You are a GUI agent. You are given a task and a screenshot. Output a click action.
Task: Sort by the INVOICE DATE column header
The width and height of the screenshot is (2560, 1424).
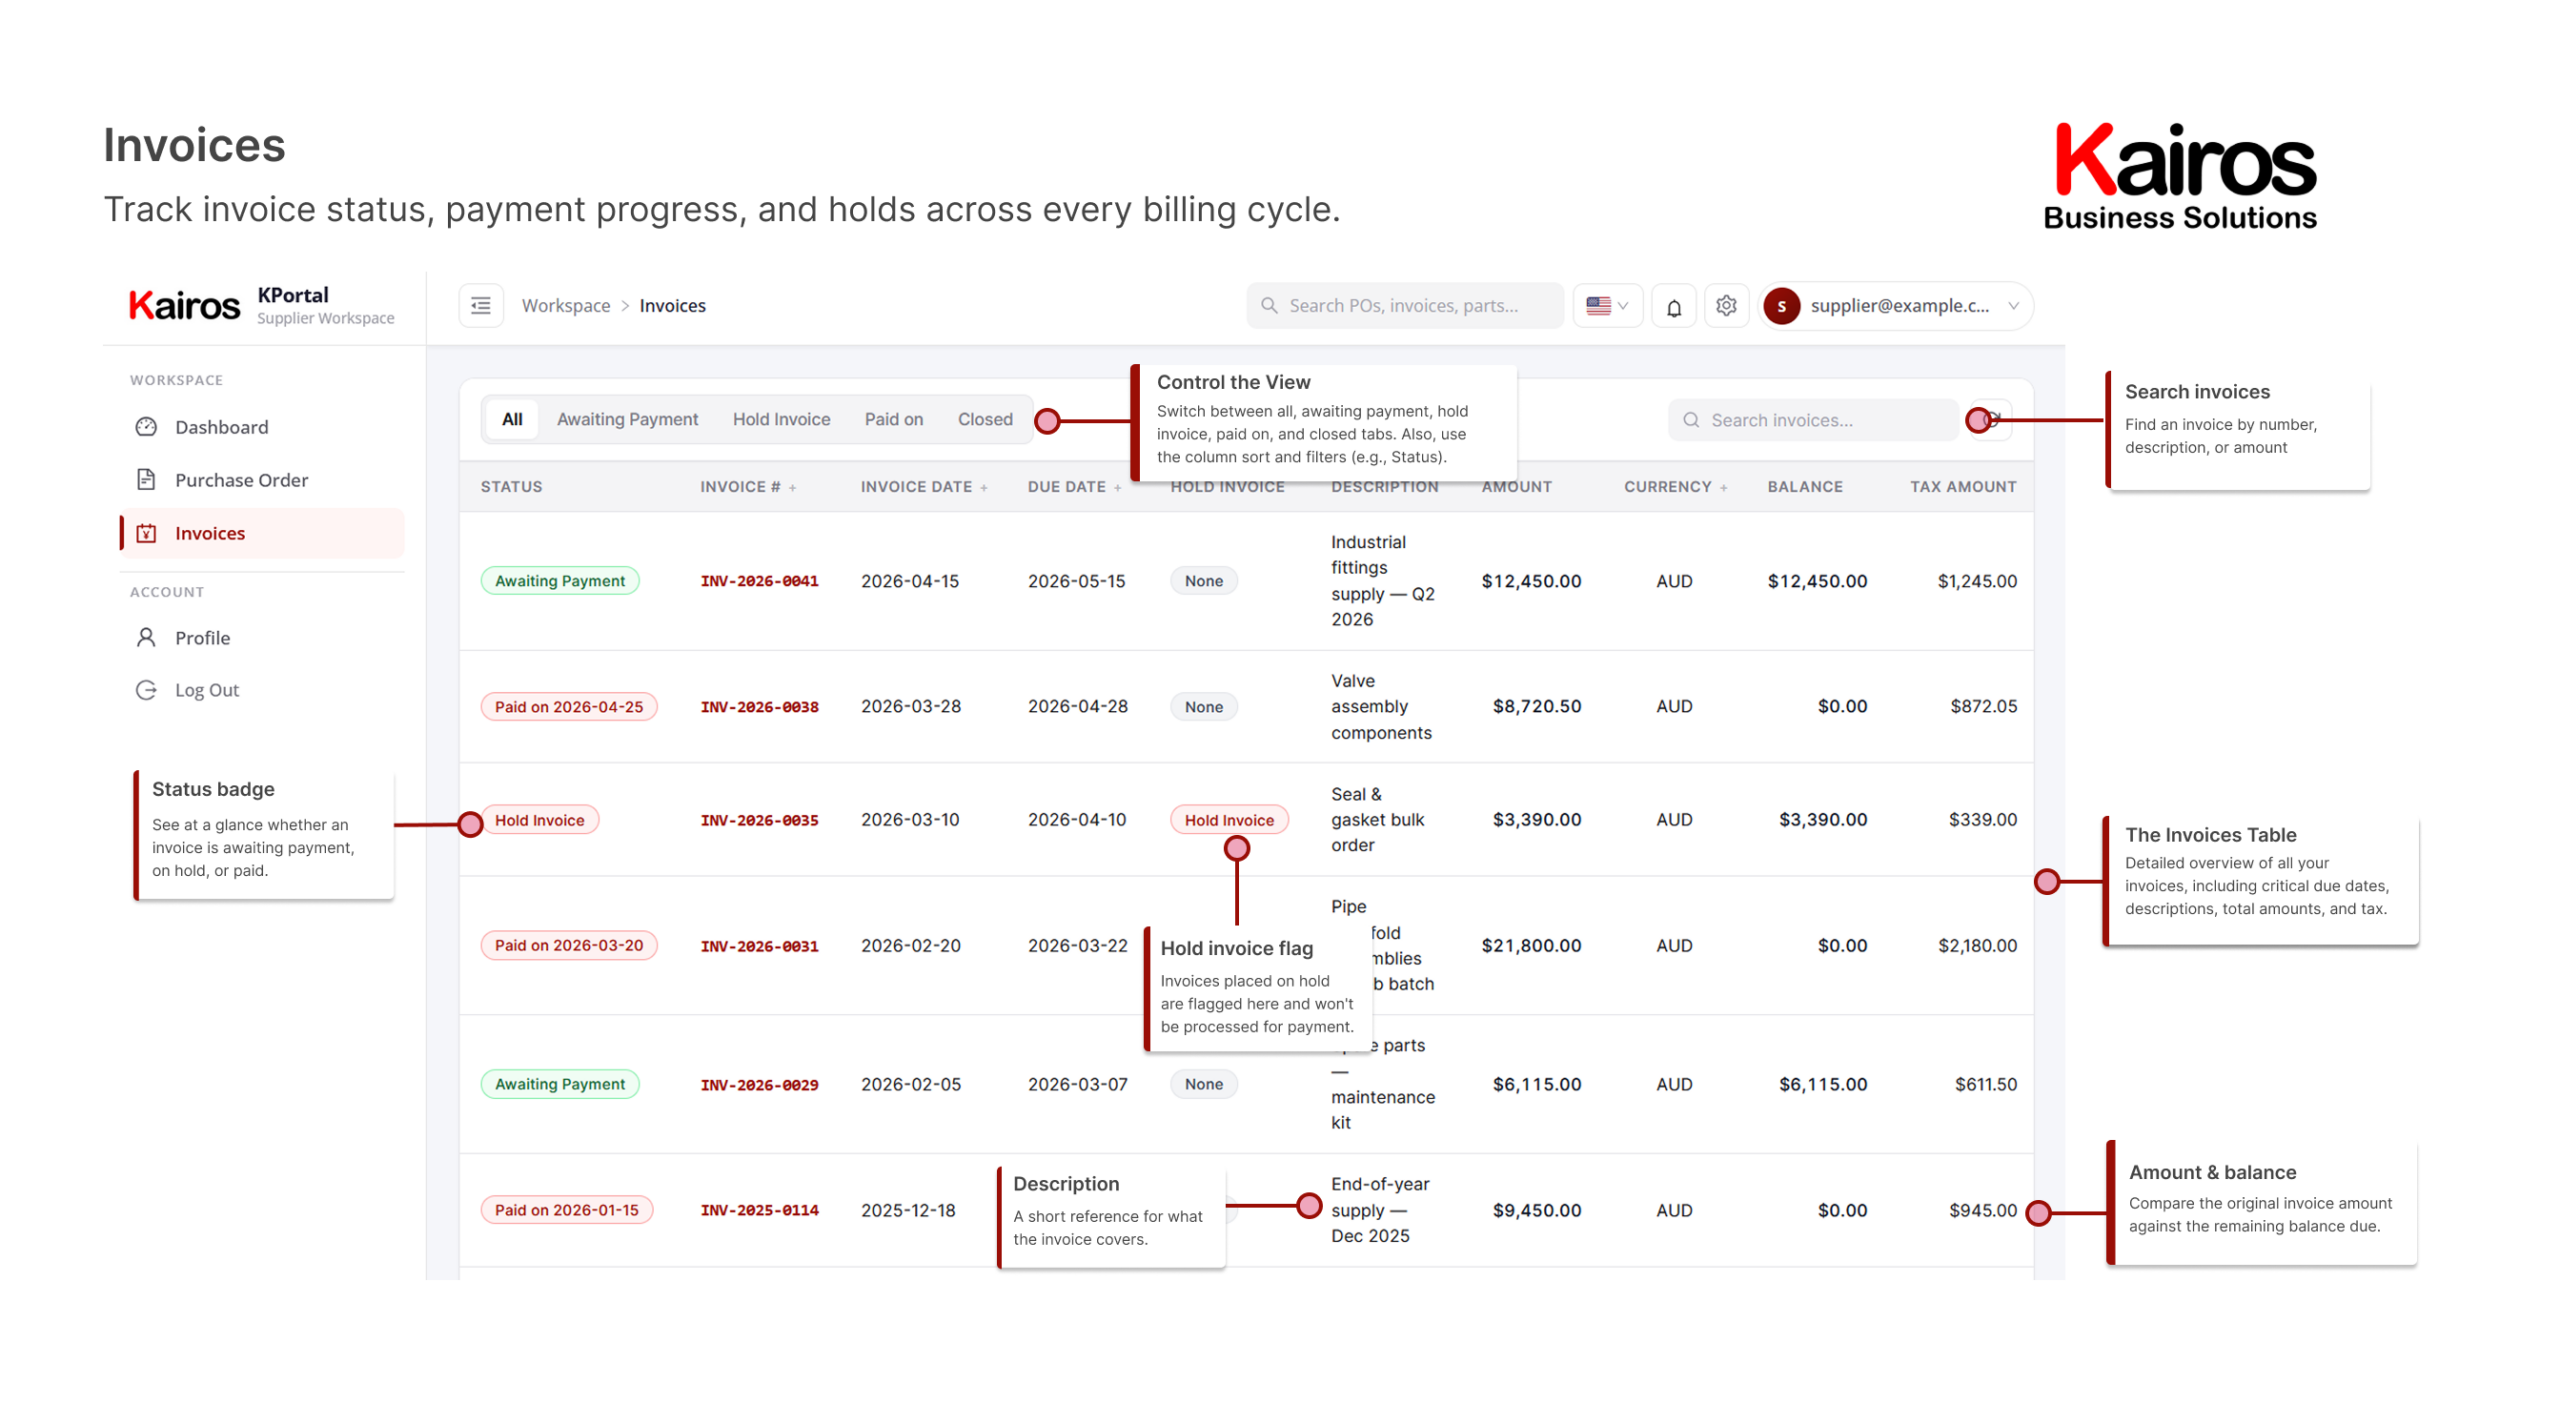click(x=923, y=487)
